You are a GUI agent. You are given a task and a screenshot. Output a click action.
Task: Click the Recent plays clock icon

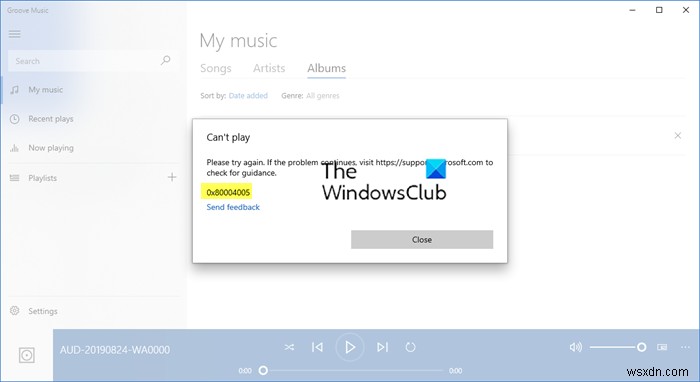point(15,119)
